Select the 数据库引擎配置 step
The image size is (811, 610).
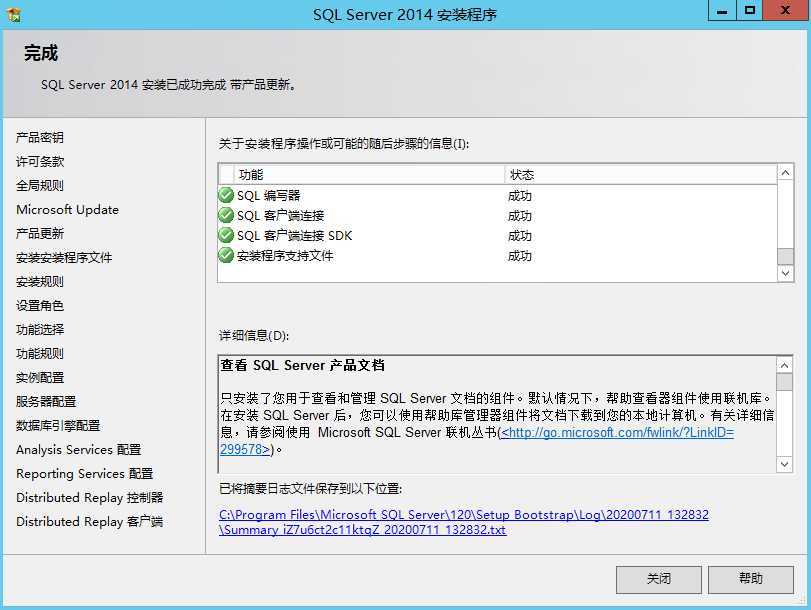coord(58,426)
